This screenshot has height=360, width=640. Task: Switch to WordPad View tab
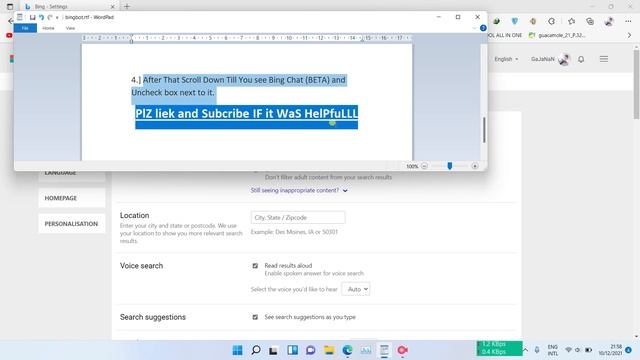point(70,28)
